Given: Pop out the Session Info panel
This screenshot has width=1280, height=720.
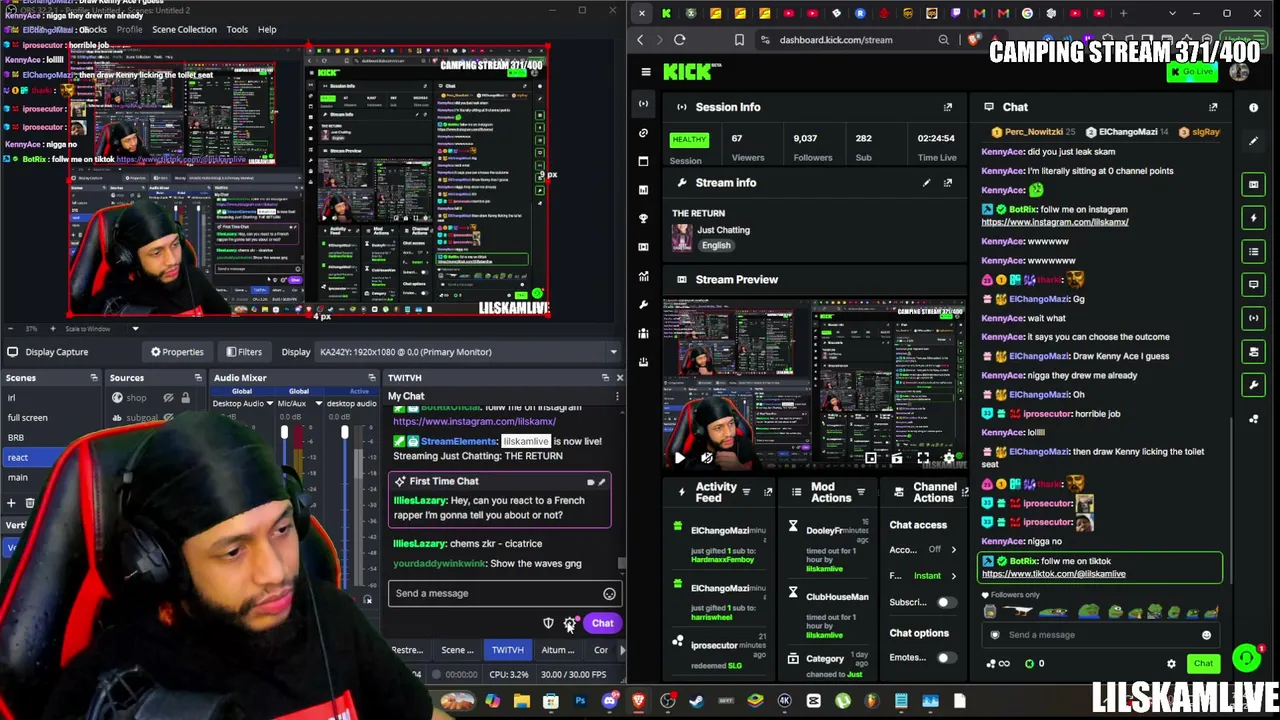Looking at the screenshot, I should tap(948, 107).
